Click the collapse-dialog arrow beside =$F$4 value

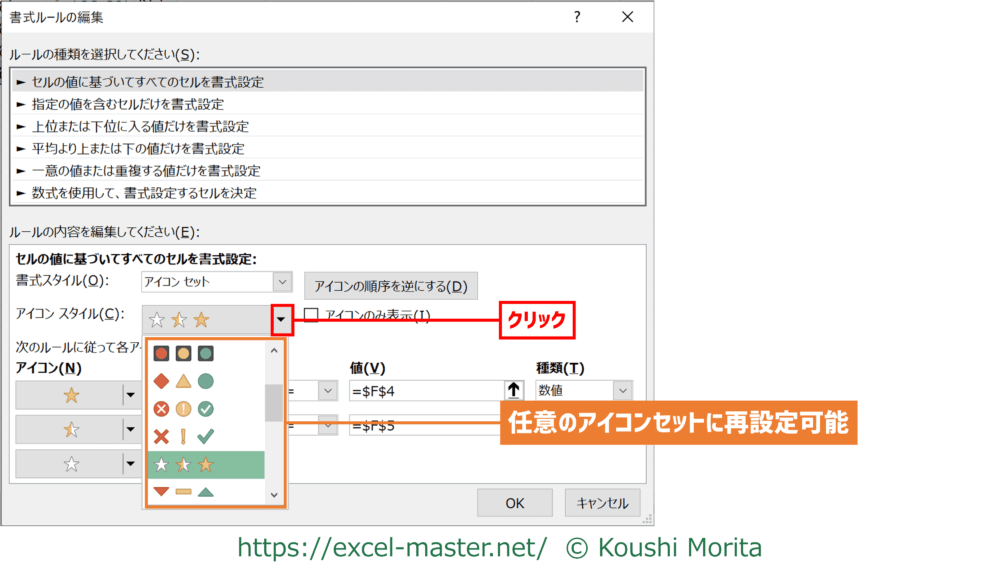[515, 391]
